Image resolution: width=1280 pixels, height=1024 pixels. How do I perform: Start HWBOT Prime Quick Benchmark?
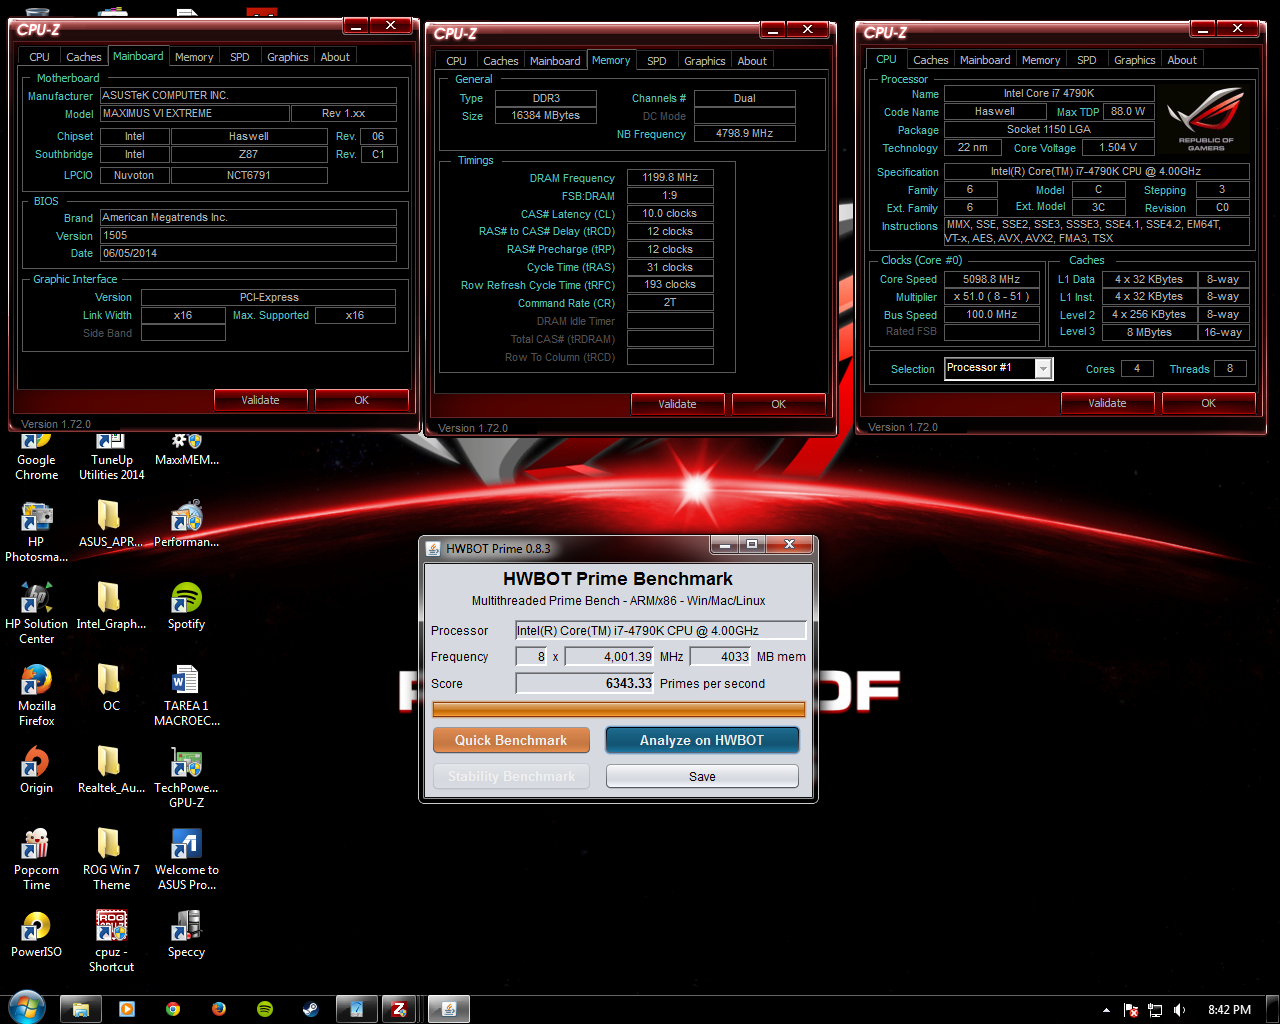pos(511,740)
